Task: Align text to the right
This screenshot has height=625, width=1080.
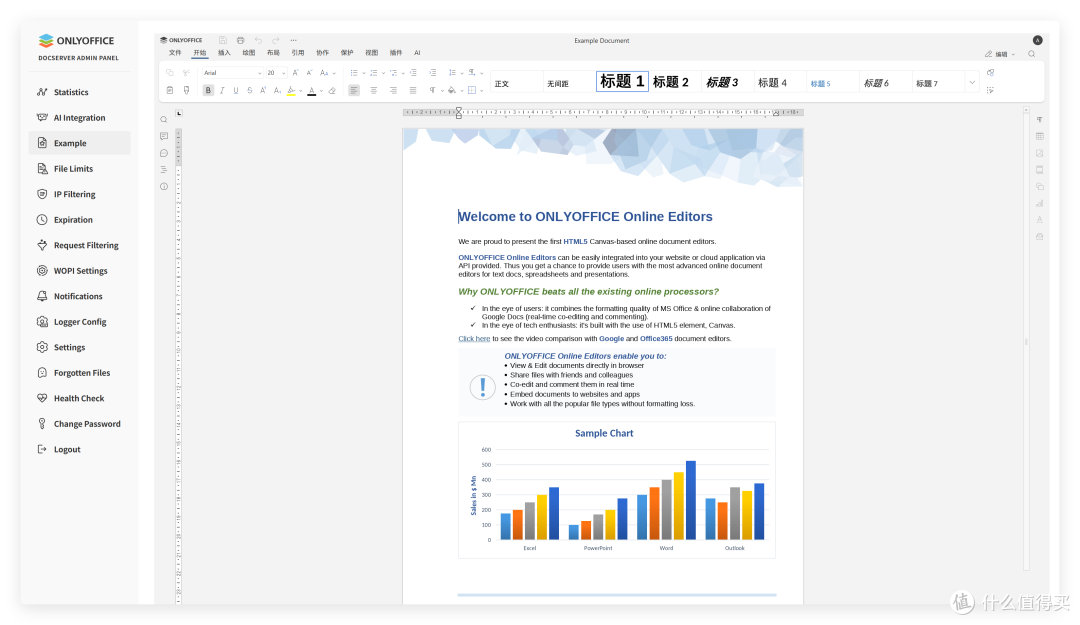Action: tap(393, 90)
